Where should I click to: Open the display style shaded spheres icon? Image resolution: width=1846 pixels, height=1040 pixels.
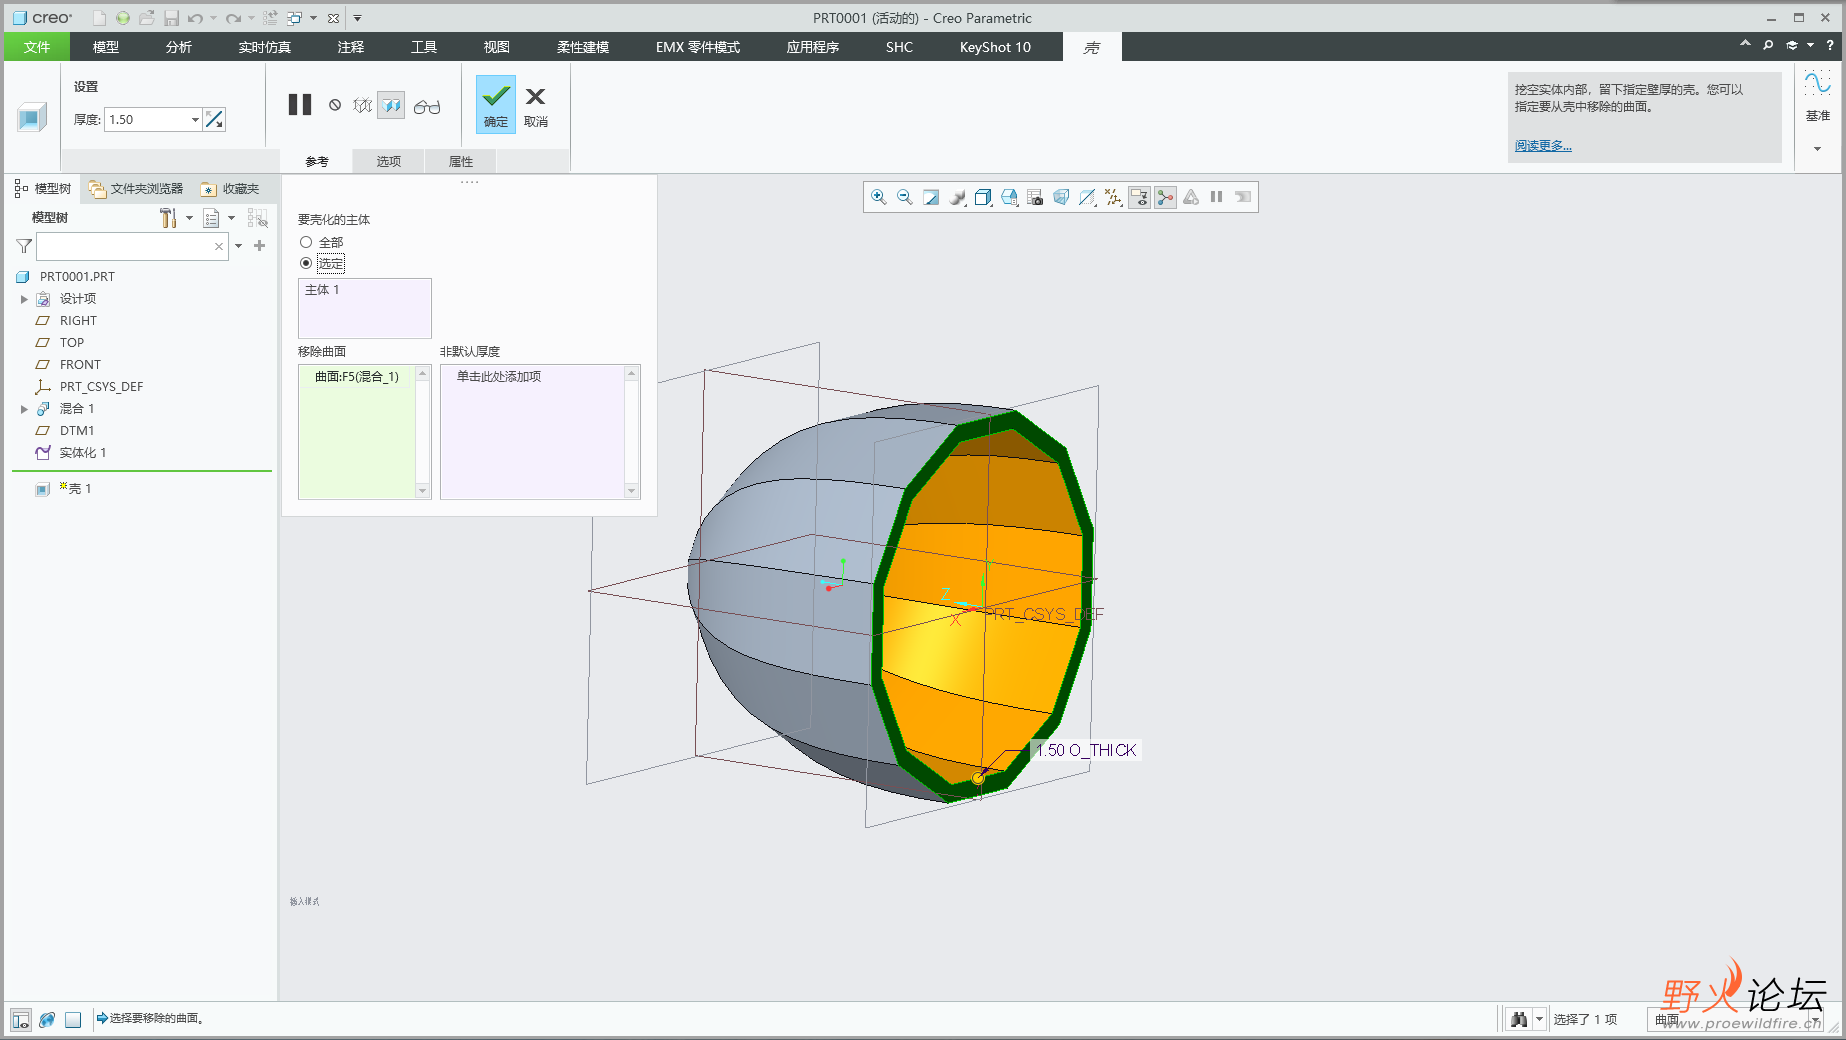pos(957,197)
